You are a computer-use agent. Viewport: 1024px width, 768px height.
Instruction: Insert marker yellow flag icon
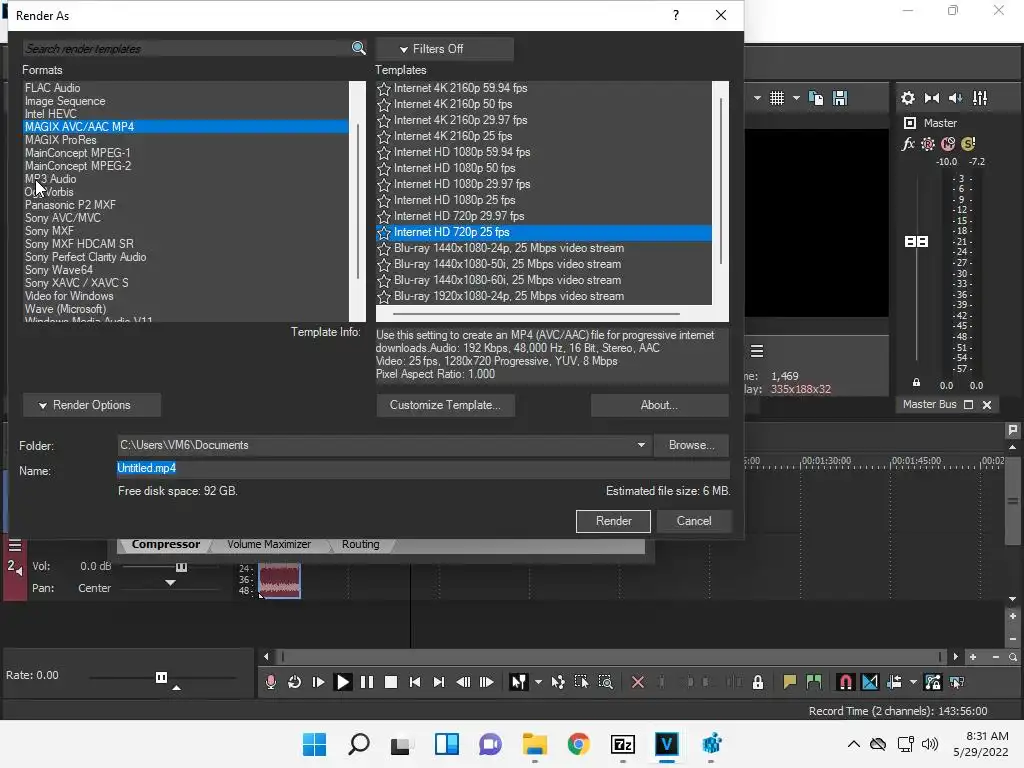click(790, 682)
